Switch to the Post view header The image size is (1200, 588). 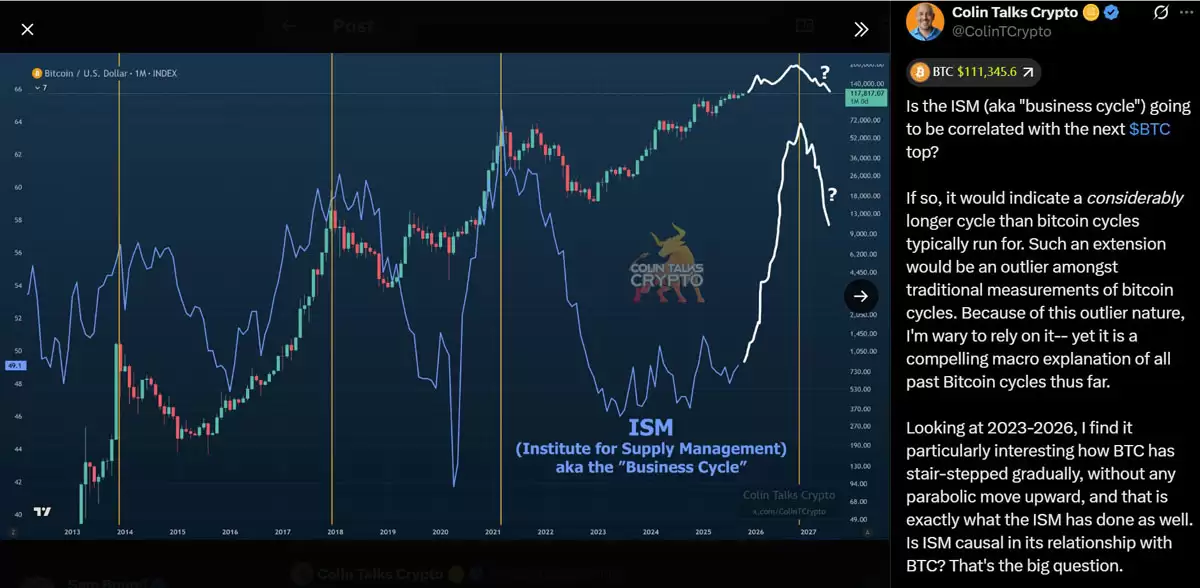point(352,27)
